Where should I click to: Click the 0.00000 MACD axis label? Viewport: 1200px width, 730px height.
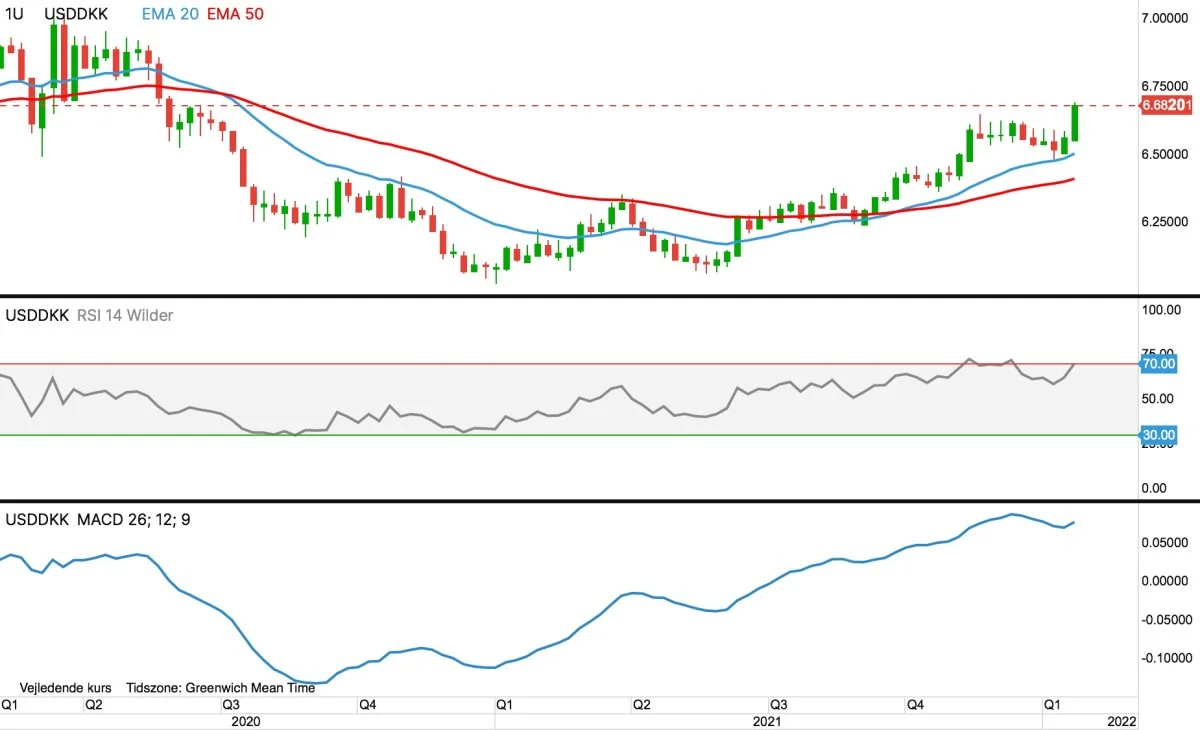coord(1166,580)
